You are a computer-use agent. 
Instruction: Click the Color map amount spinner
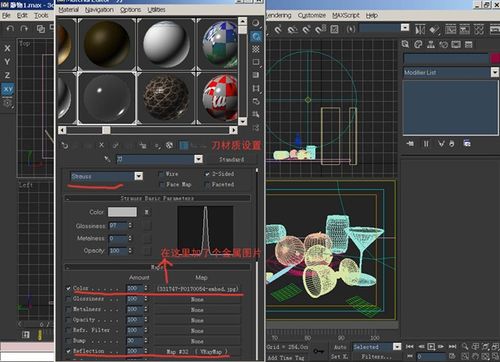coord(146,288)
